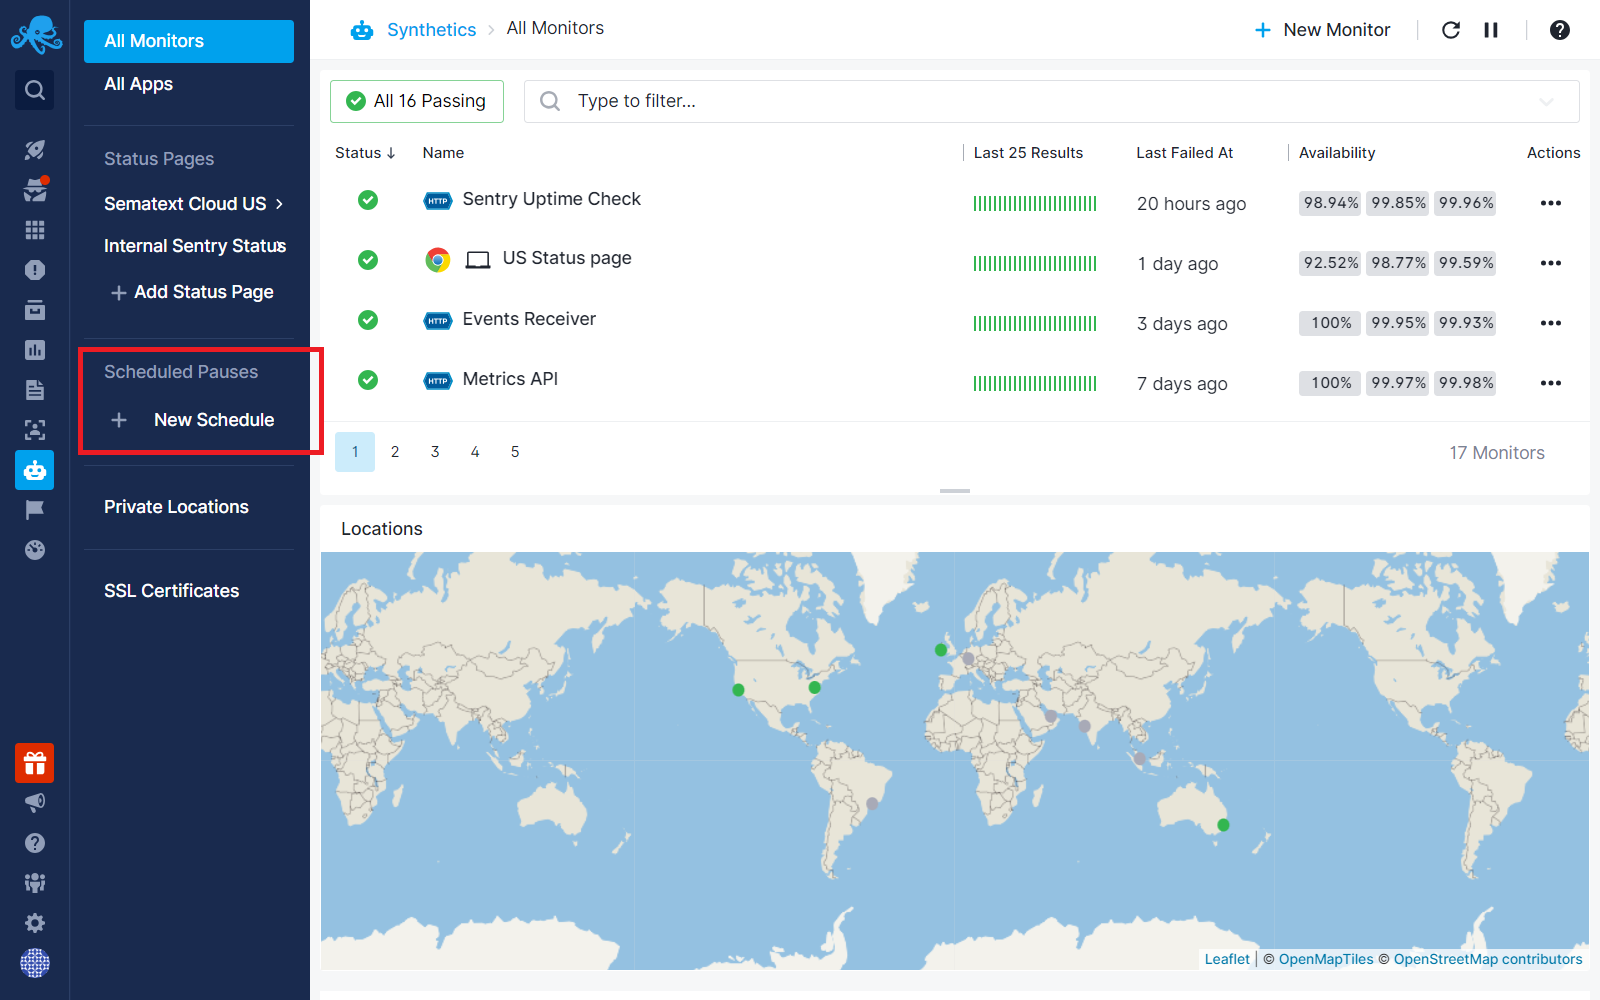
Task: Open actions menu for Metrics API
Action: tap(1551, 383)
